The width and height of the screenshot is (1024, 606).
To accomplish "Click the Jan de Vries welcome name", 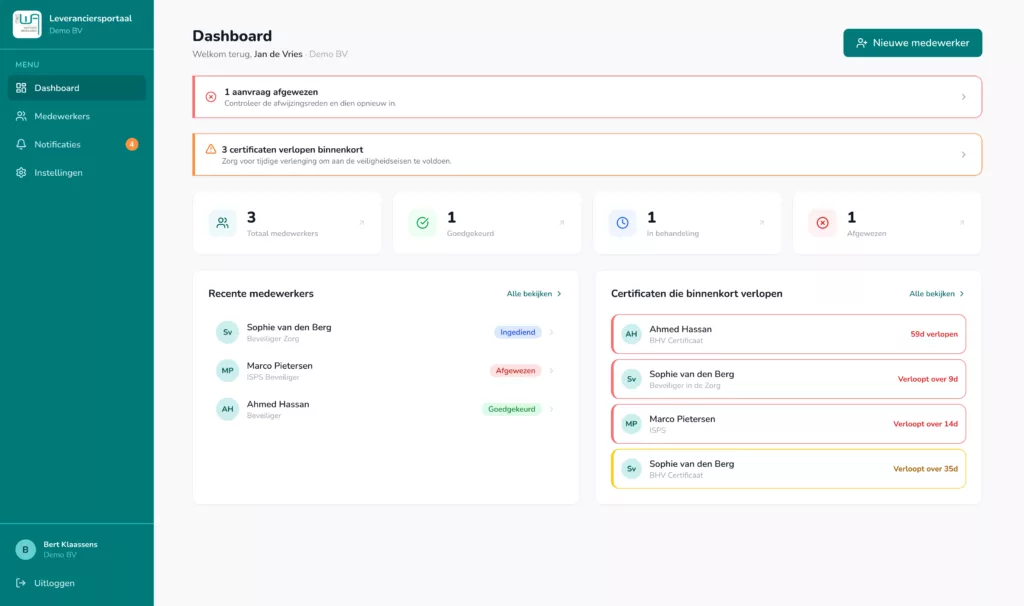I will (278, 54).
